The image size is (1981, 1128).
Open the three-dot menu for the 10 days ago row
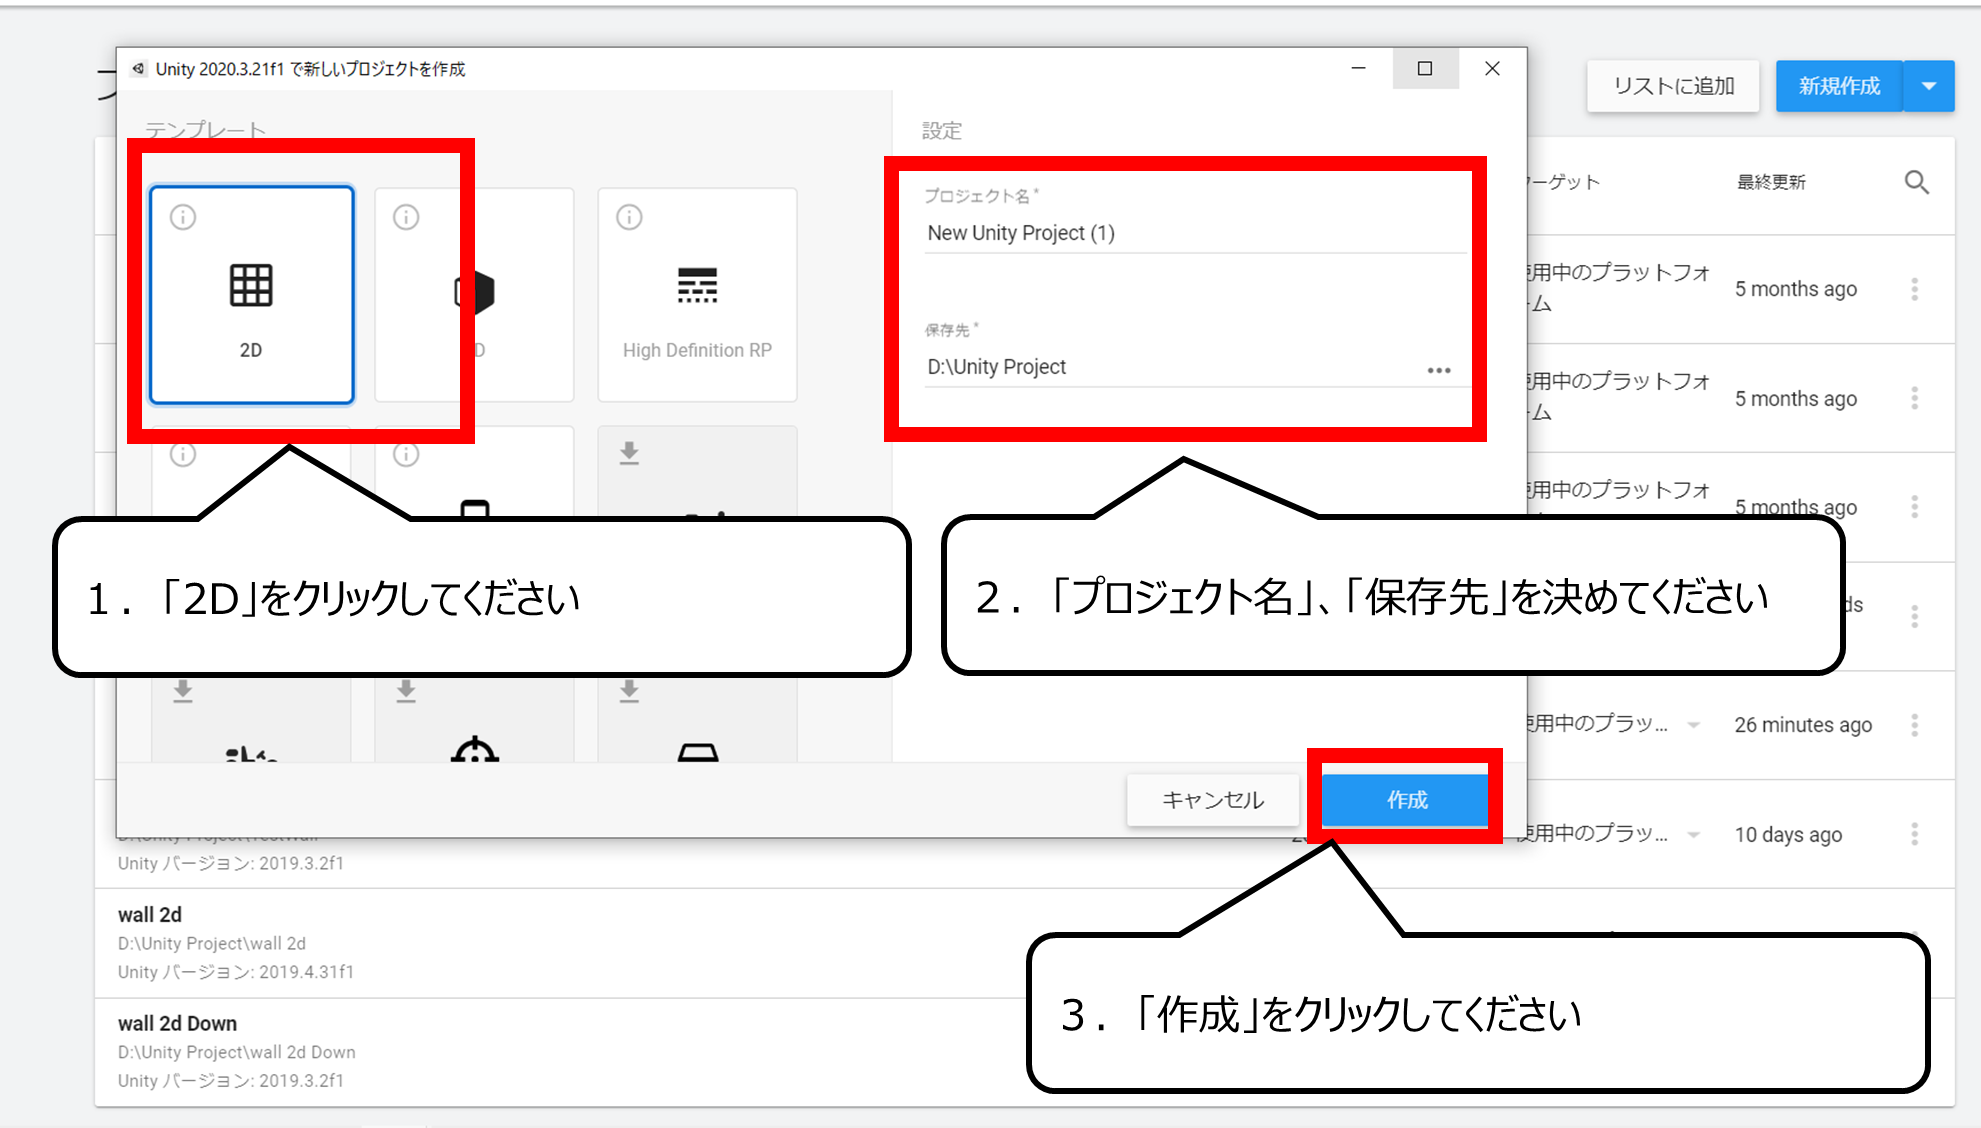(x=1914, y=834)
